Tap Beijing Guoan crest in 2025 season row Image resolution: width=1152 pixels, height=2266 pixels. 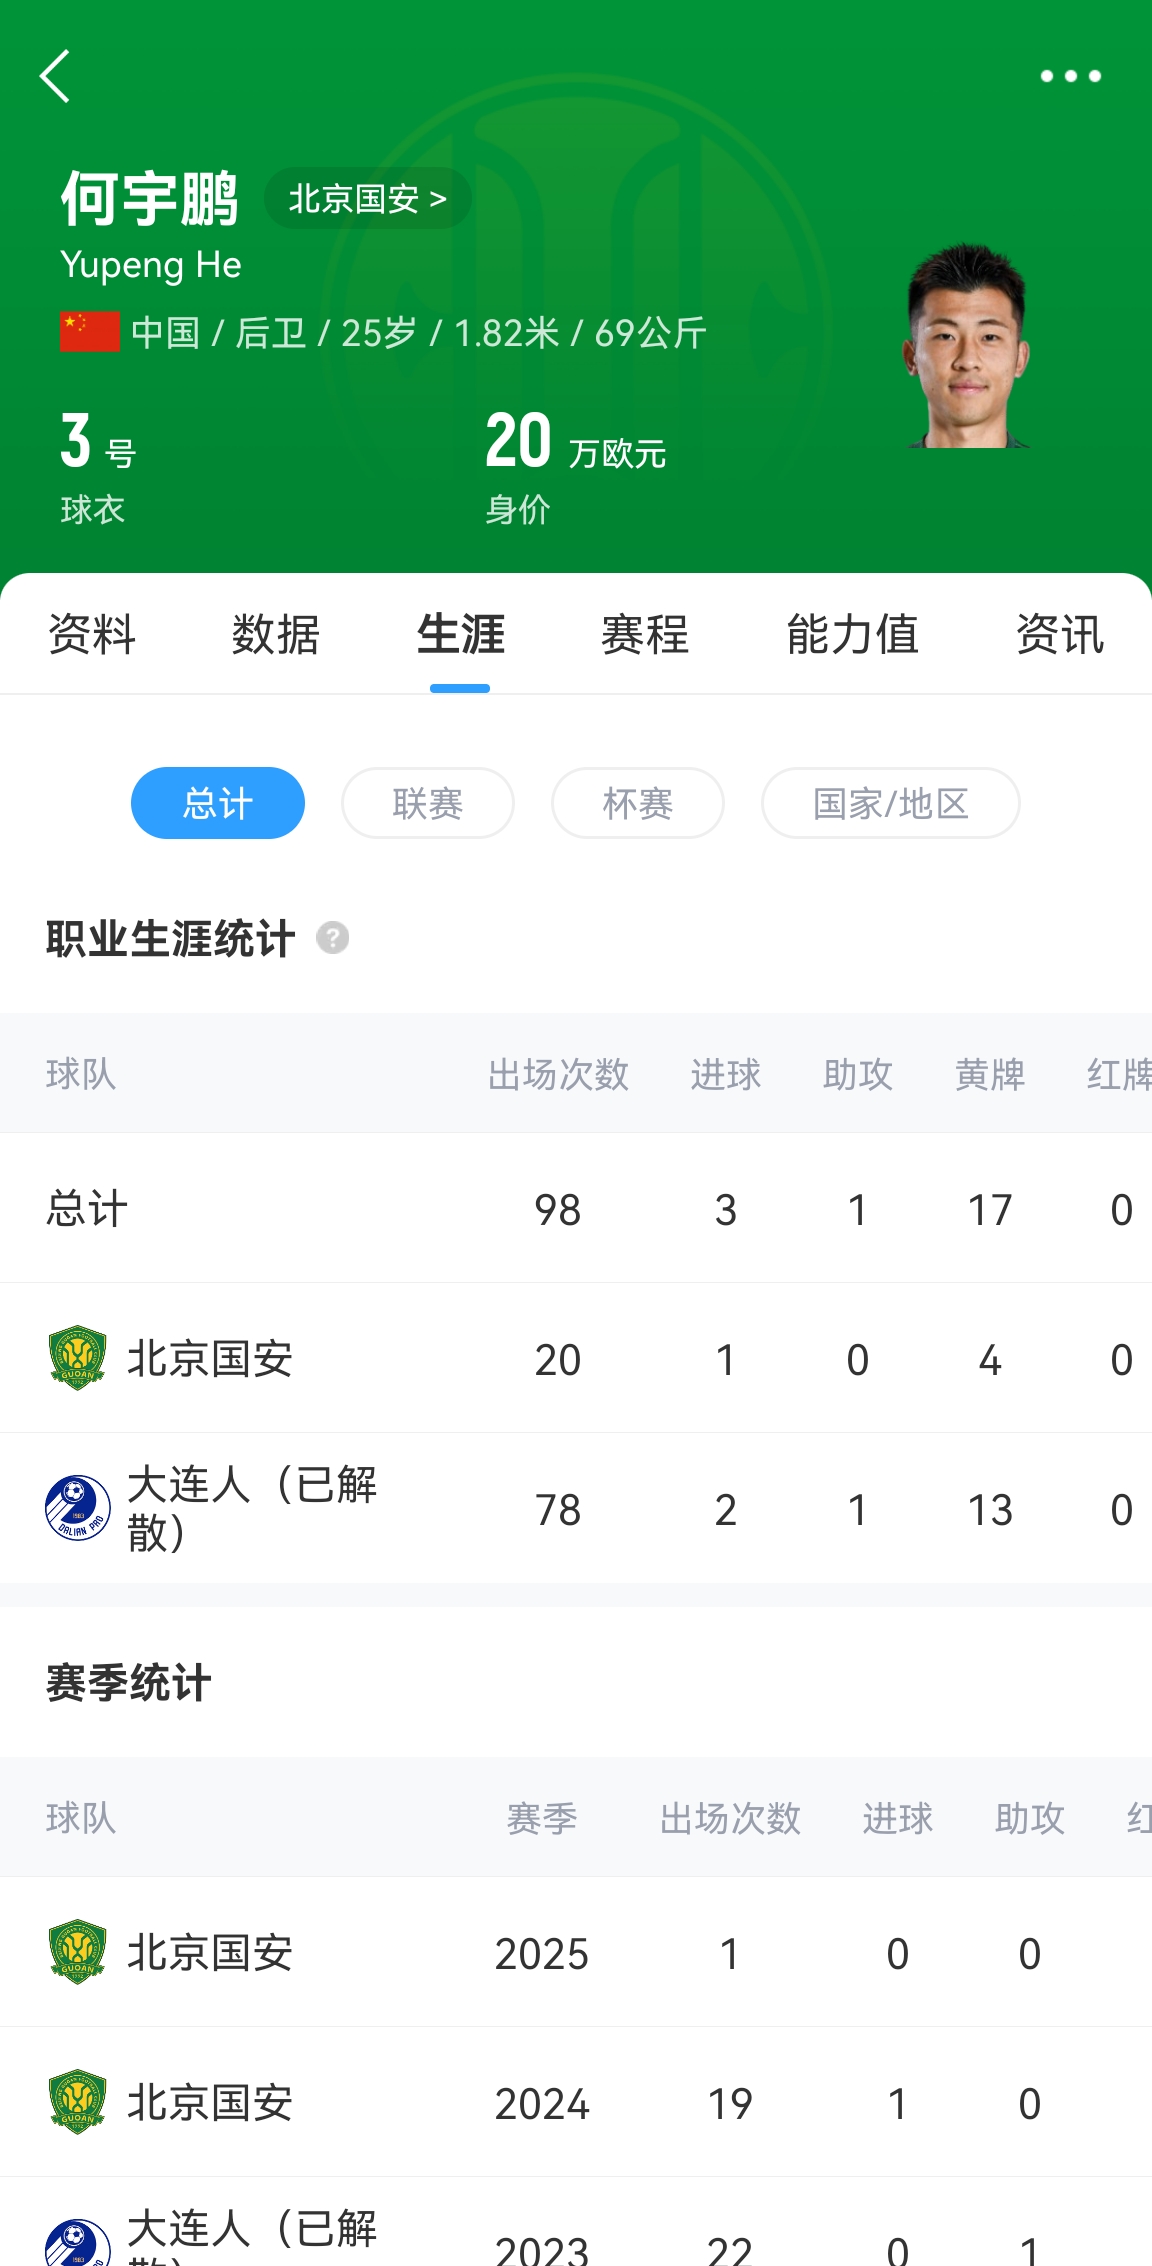[x=77, y=1952]
